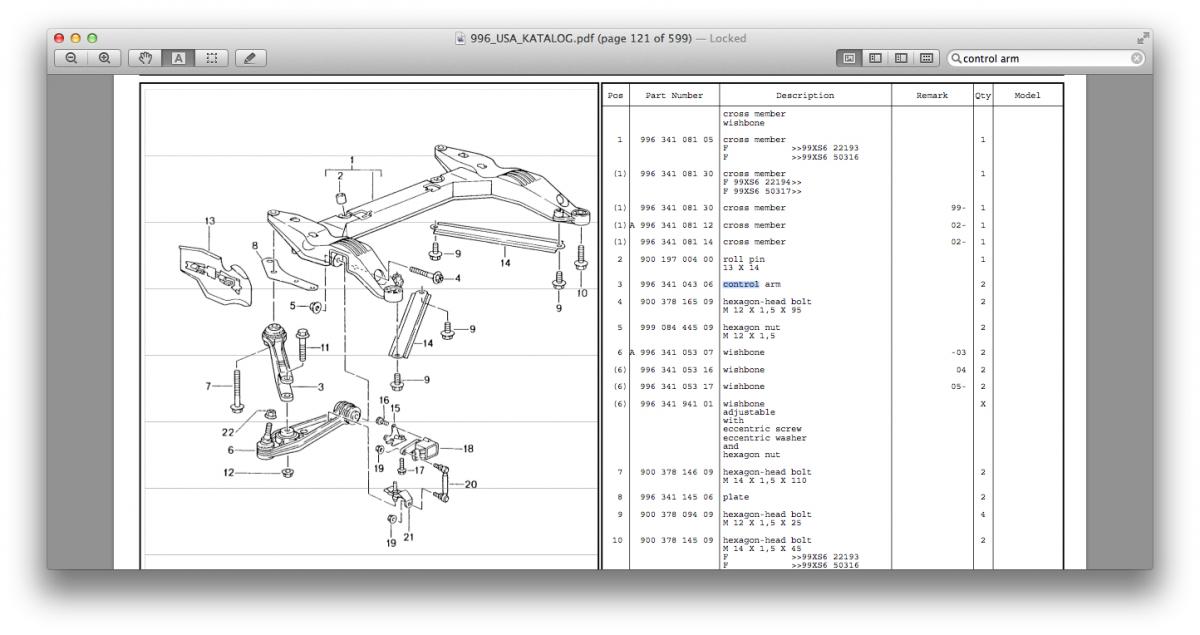The width and height of the screenshot is (1200, 635).
Task: Click the search magnifying glass icon
Action: [x=957, y=59]
